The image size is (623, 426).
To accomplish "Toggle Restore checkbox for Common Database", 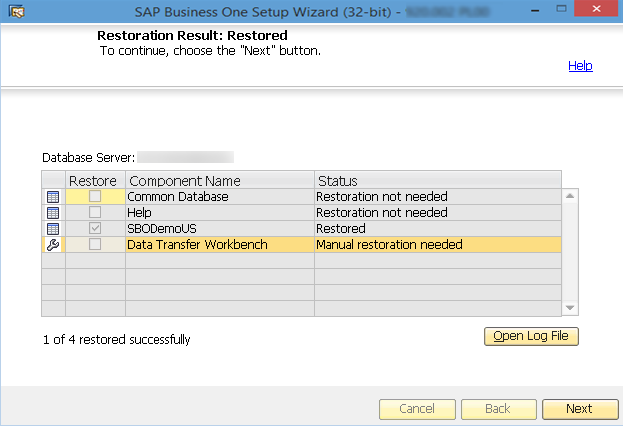I will [x=95, y=196].
